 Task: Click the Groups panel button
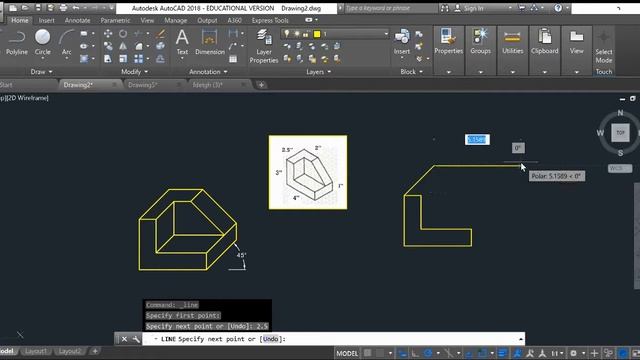[x=480, y=42]
